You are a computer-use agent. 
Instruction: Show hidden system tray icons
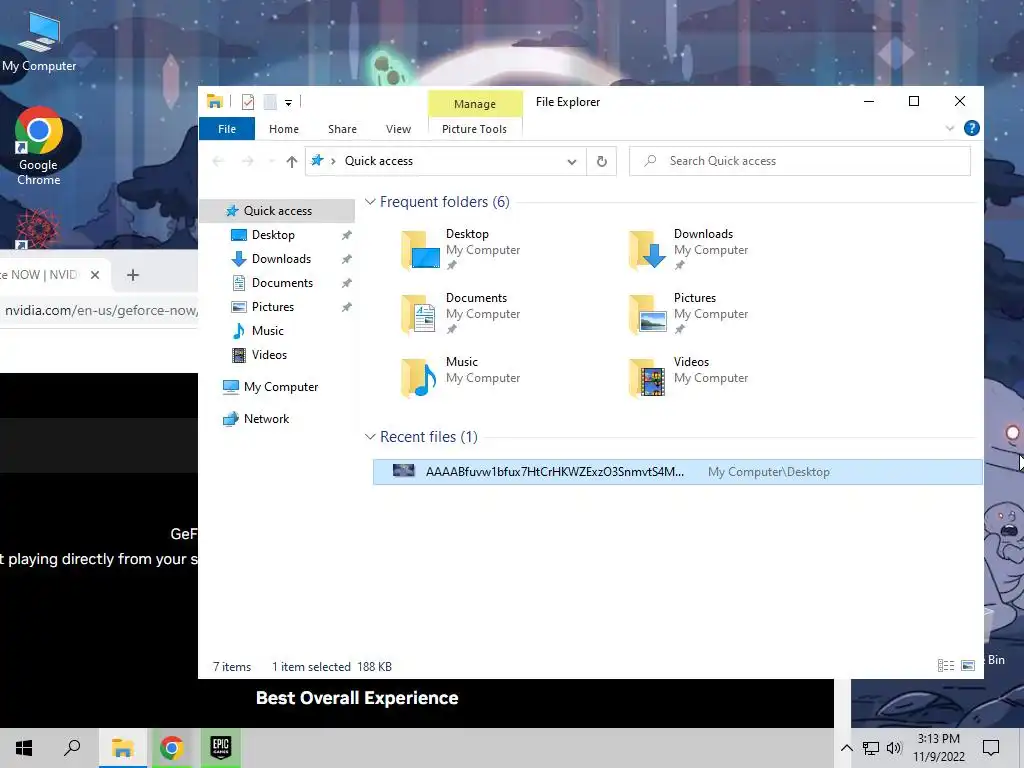tap(846, 748)
